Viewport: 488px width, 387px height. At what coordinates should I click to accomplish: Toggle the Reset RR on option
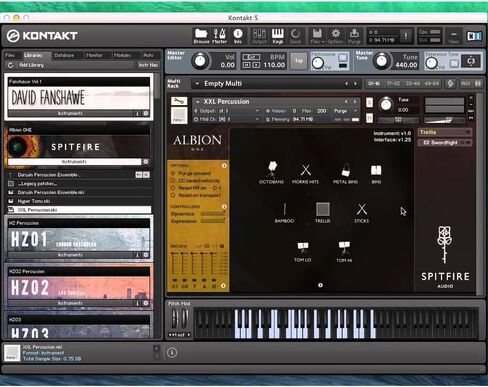pyautogui.click(x=173, y=188)
